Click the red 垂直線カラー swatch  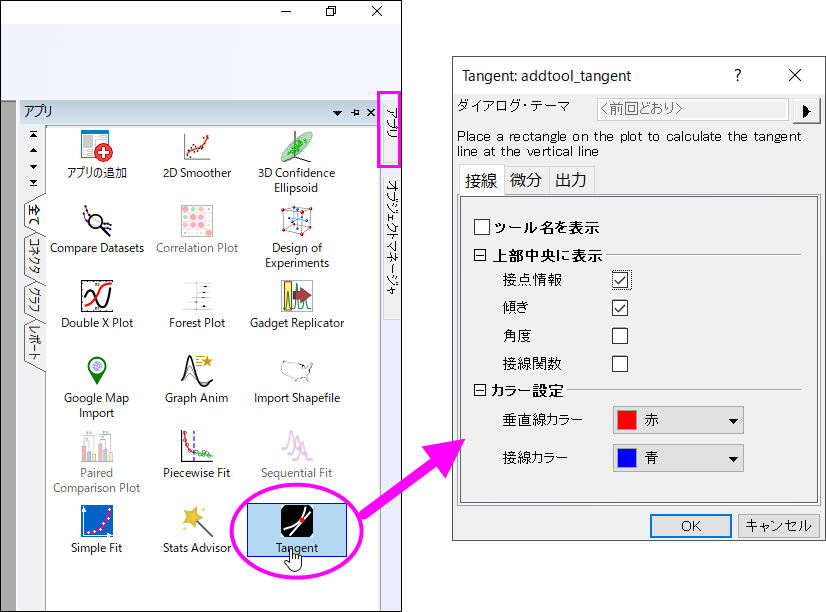(627, 420)
